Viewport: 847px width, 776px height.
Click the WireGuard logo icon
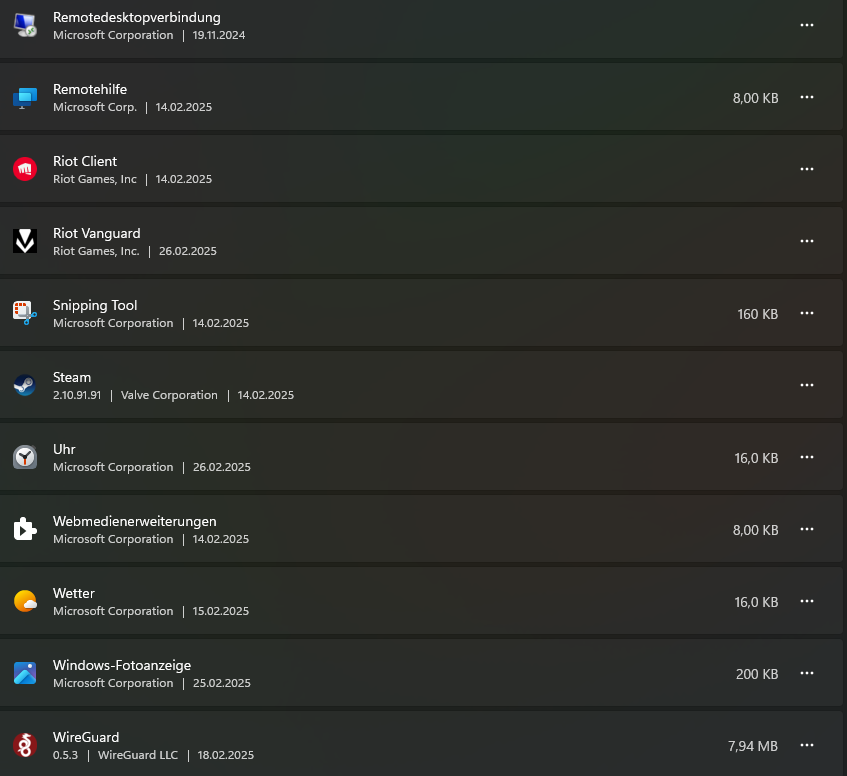(25, 745)
